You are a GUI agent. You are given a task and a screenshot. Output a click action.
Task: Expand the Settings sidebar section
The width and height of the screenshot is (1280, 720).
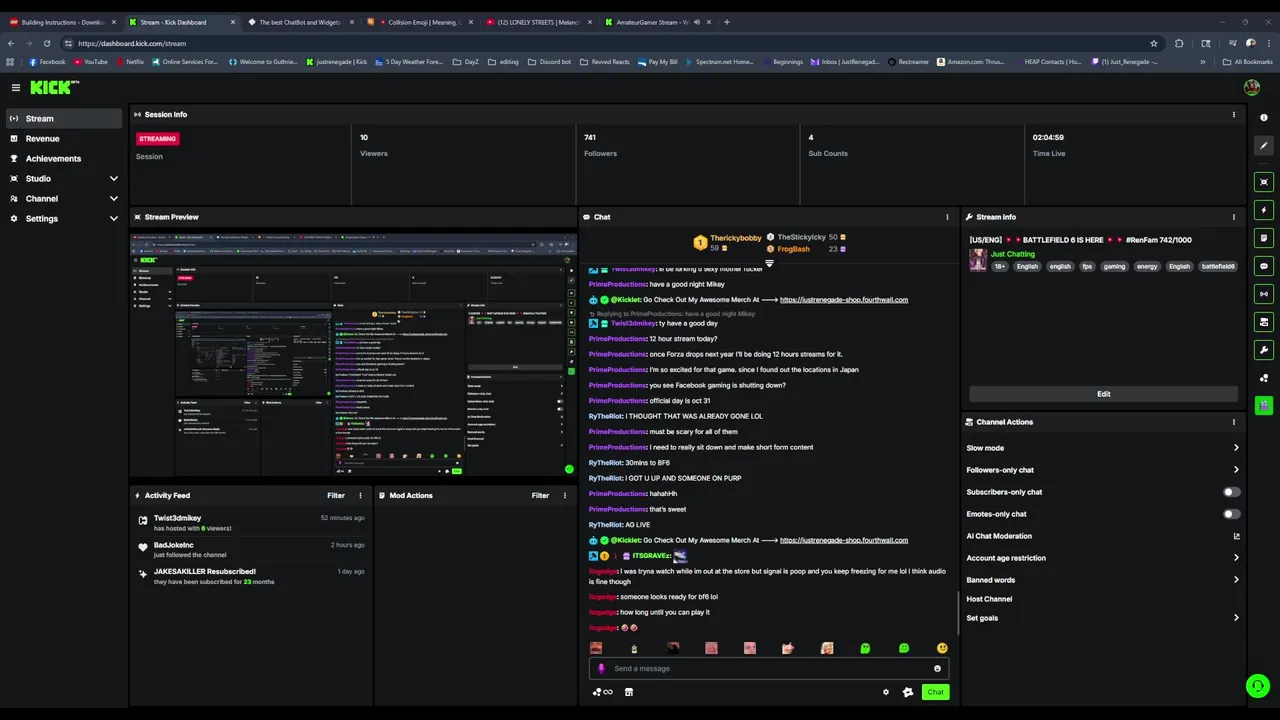point(64,219)
